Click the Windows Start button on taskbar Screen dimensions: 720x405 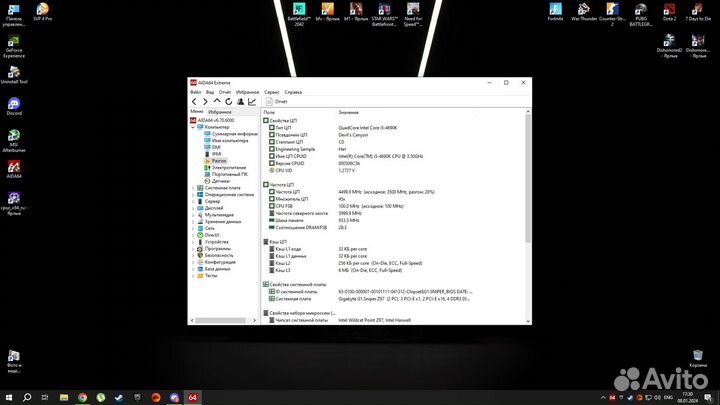point(8,397)
